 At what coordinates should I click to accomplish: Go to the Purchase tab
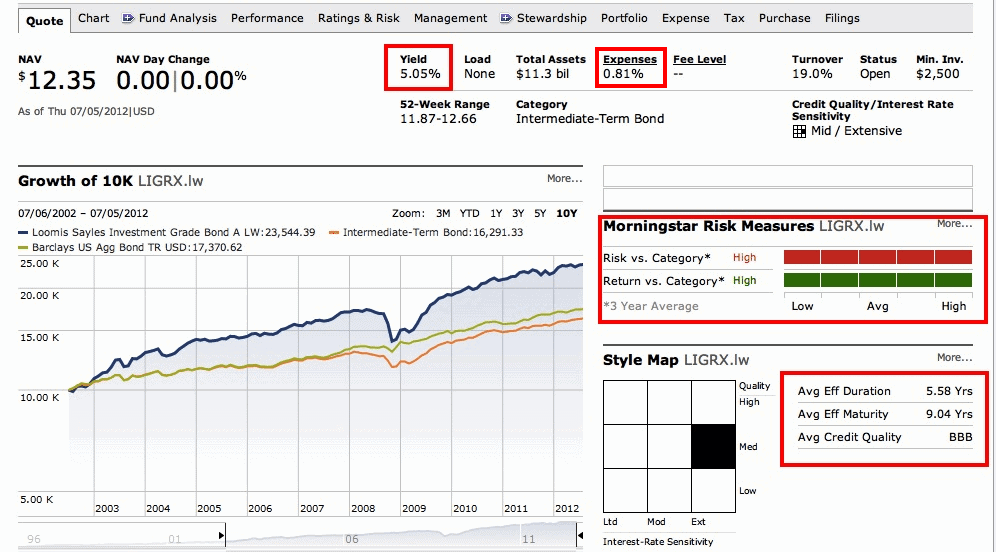tap(784, 18)
